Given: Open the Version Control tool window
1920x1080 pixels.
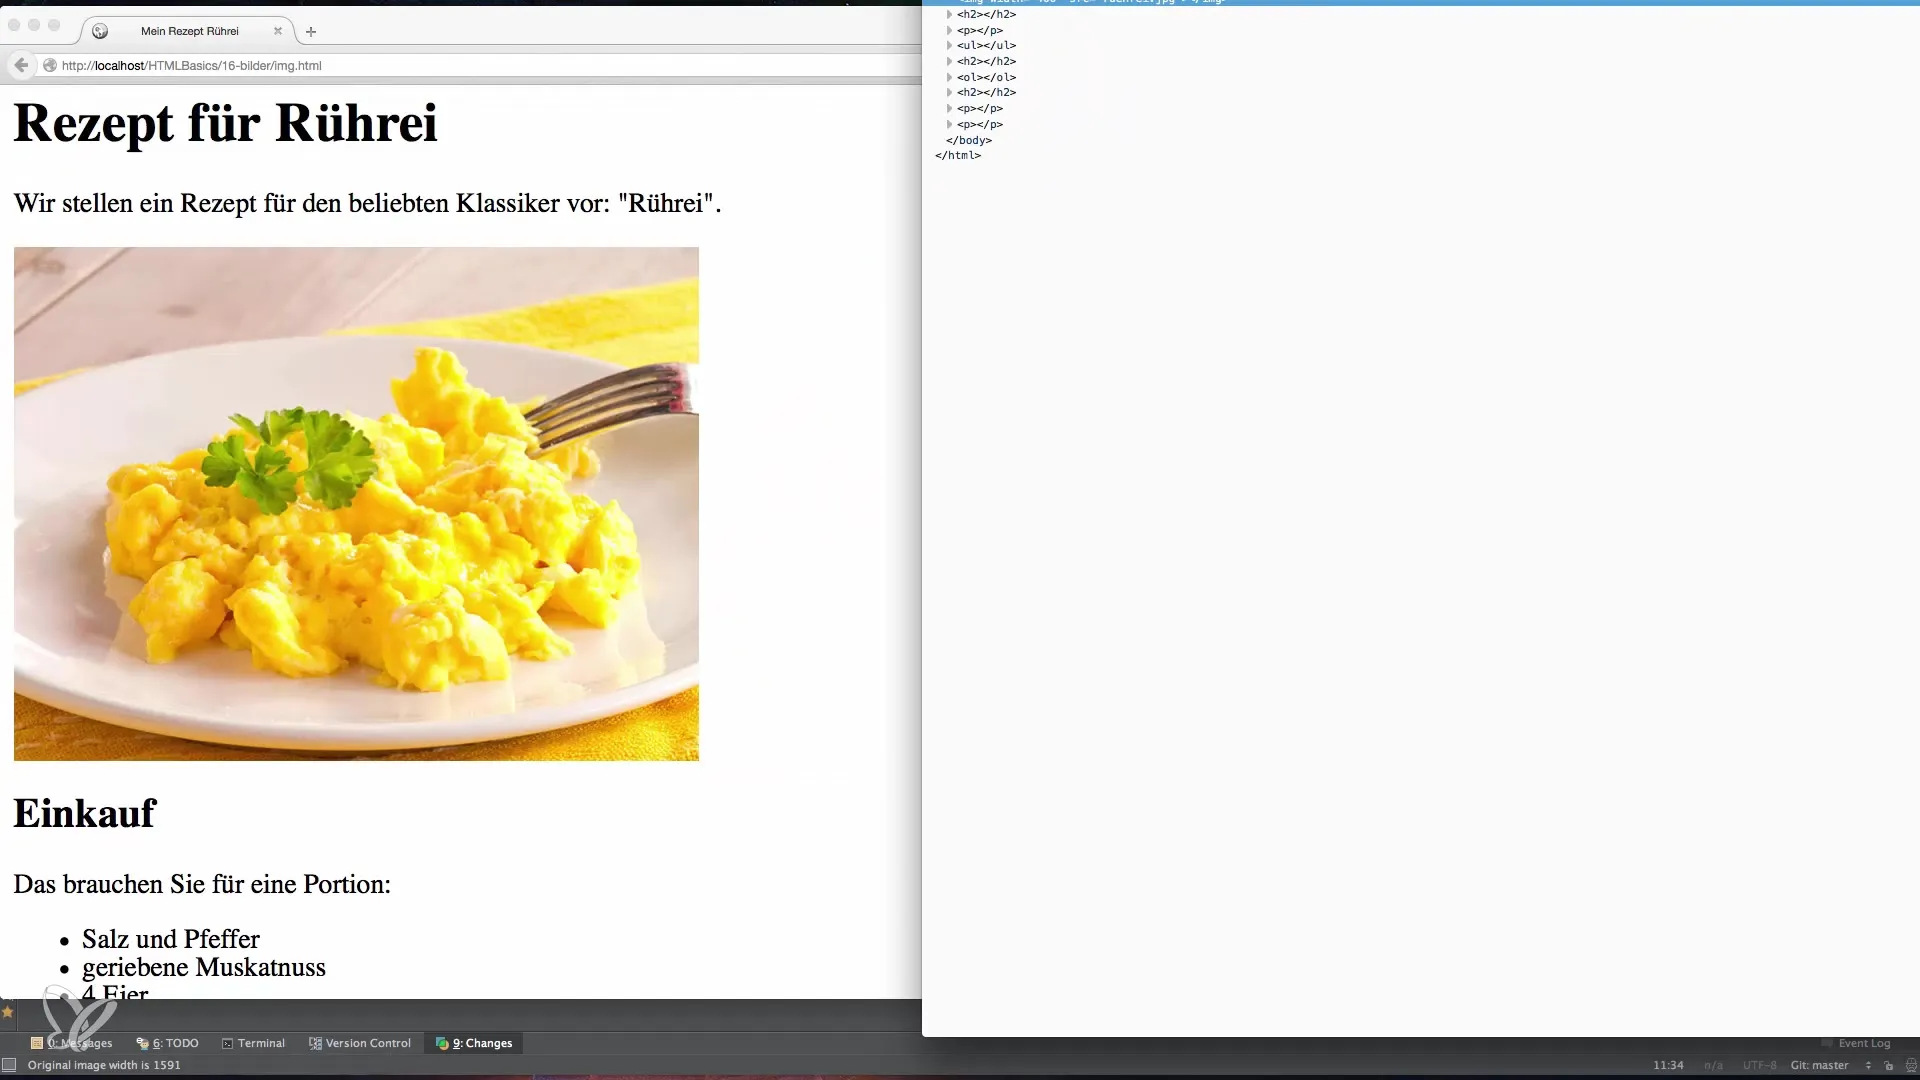Looking at the screenshot, I should [360, 1043].
